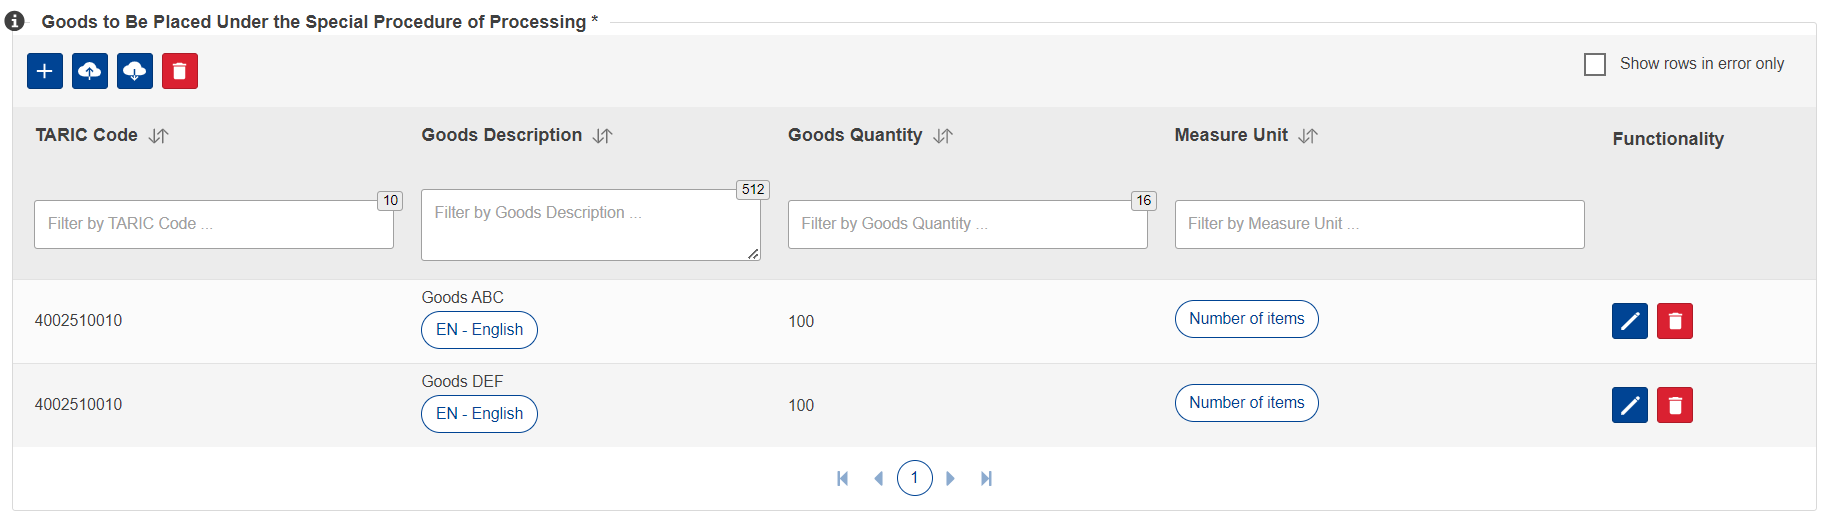The width and height of the screenshot is (1825, 518).
Task: Click the info icon beside section title
Action: click(x=15, y=21)
